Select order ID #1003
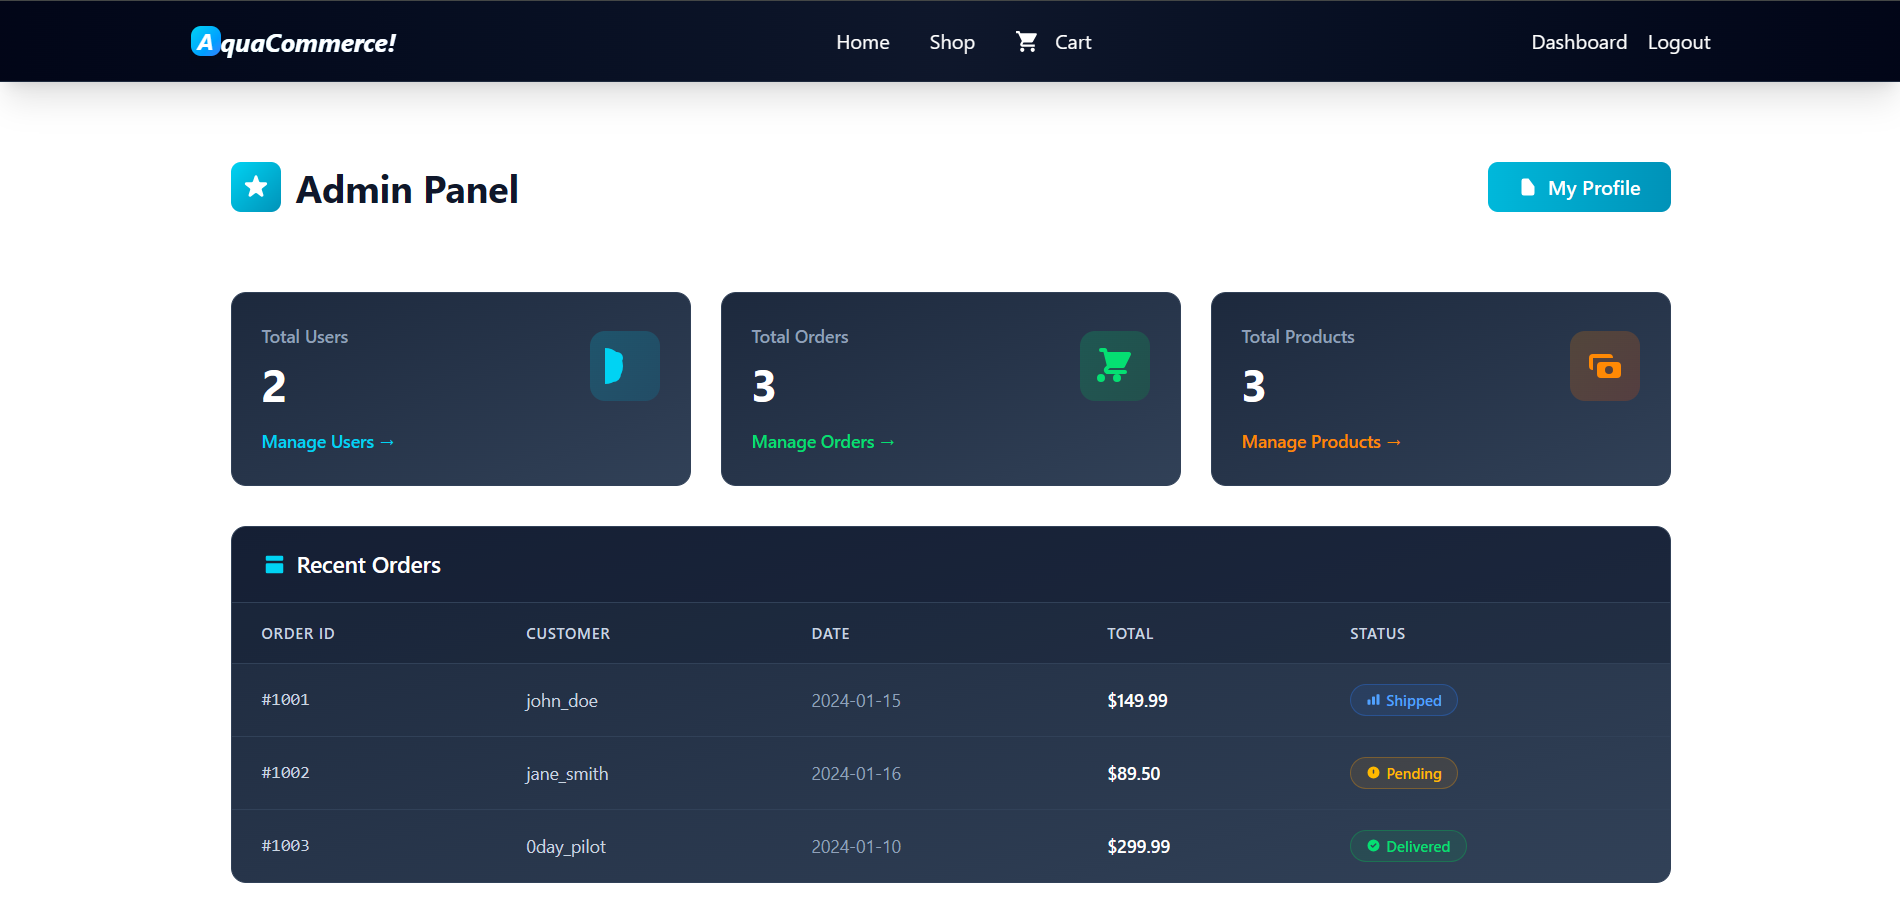The image size is (1900, 922). [x=286, y=846]
